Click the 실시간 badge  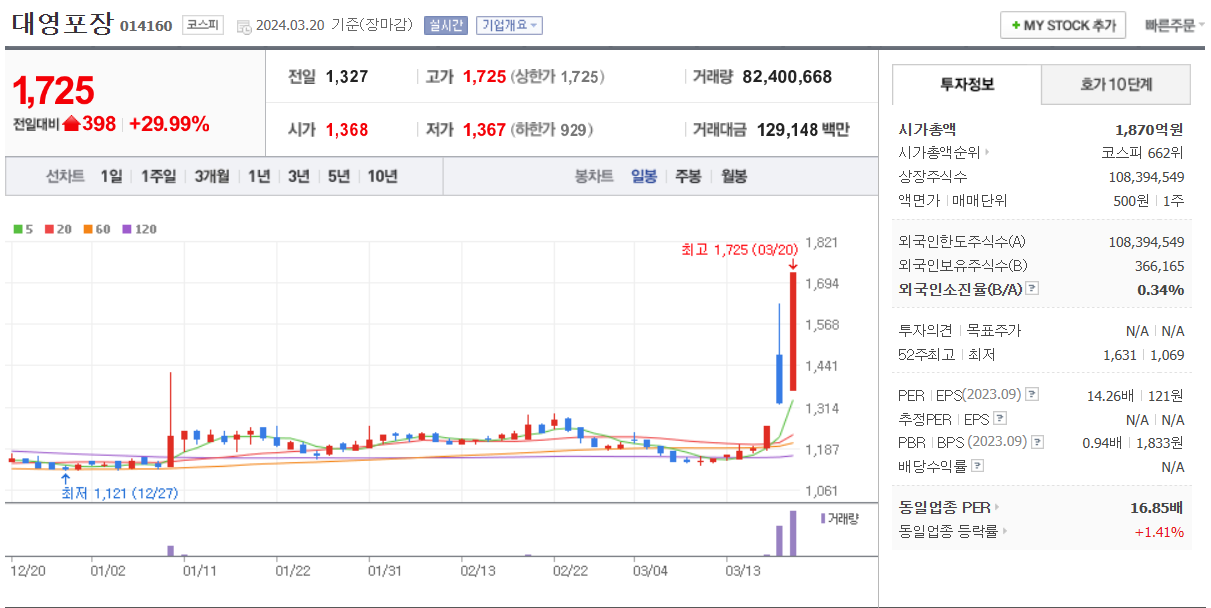[x=445, y=25]
